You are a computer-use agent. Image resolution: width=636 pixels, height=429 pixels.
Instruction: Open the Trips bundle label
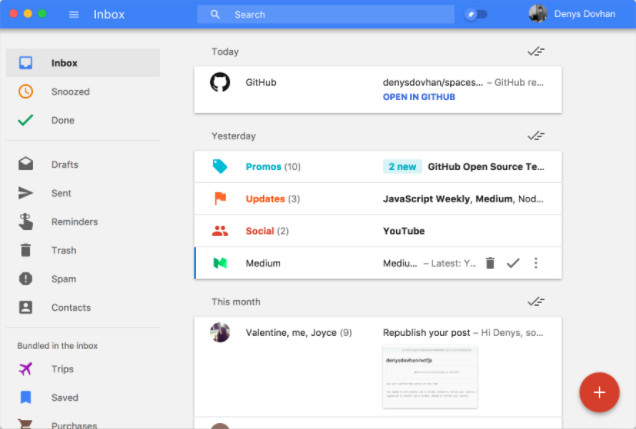(x=62, y=369)
